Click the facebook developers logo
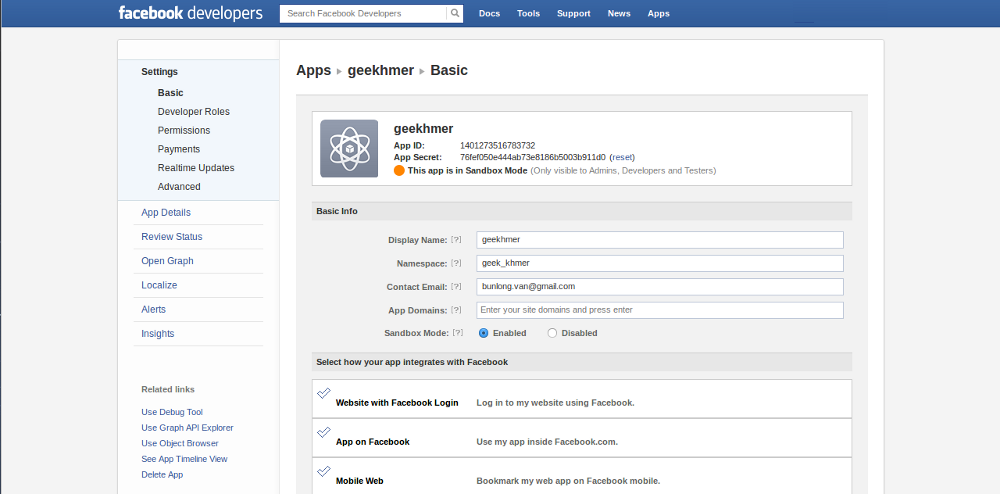1000x494 pixels. 190,13
